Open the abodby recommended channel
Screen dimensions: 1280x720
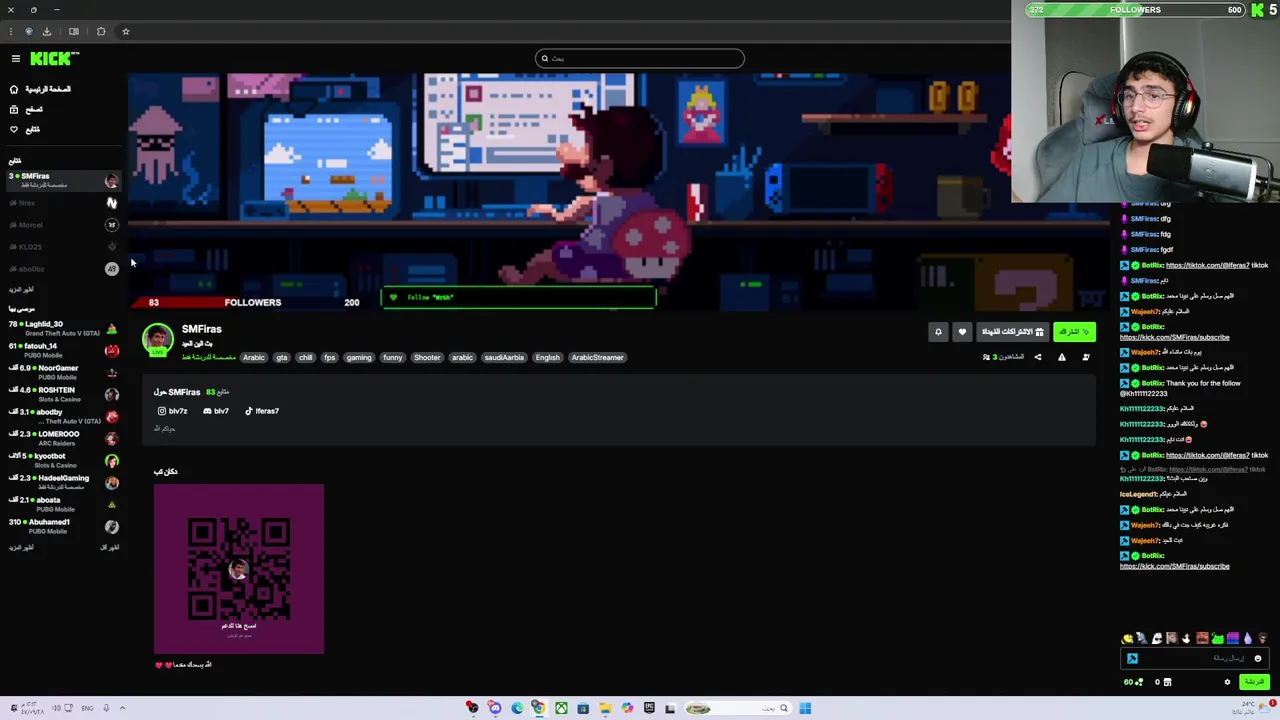click(x=63, y=416)
